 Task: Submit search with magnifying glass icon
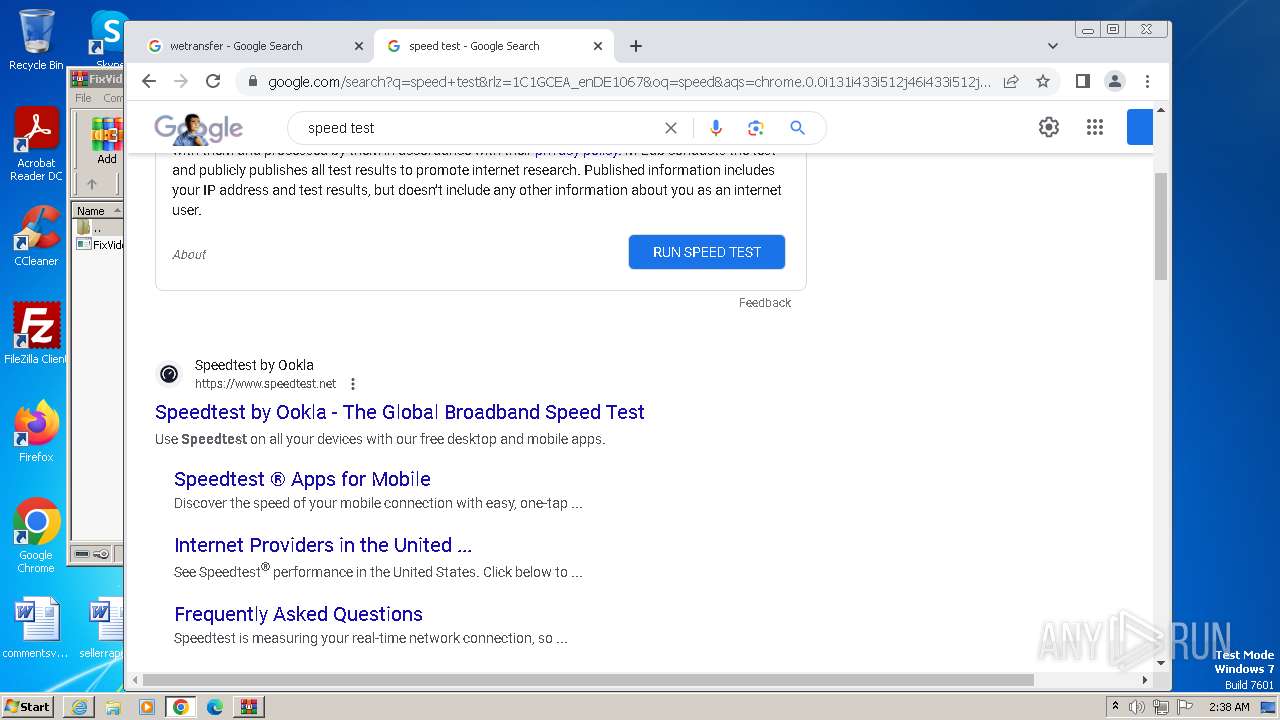(797, 128)
